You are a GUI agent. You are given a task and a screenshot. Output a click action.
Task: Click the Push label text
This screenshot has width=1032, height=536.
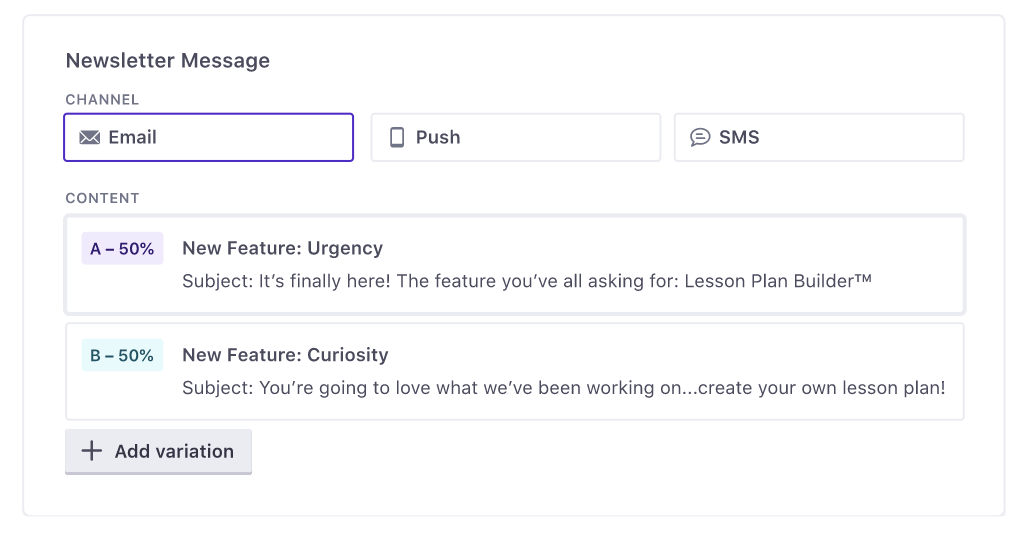(x=438, y=138)
